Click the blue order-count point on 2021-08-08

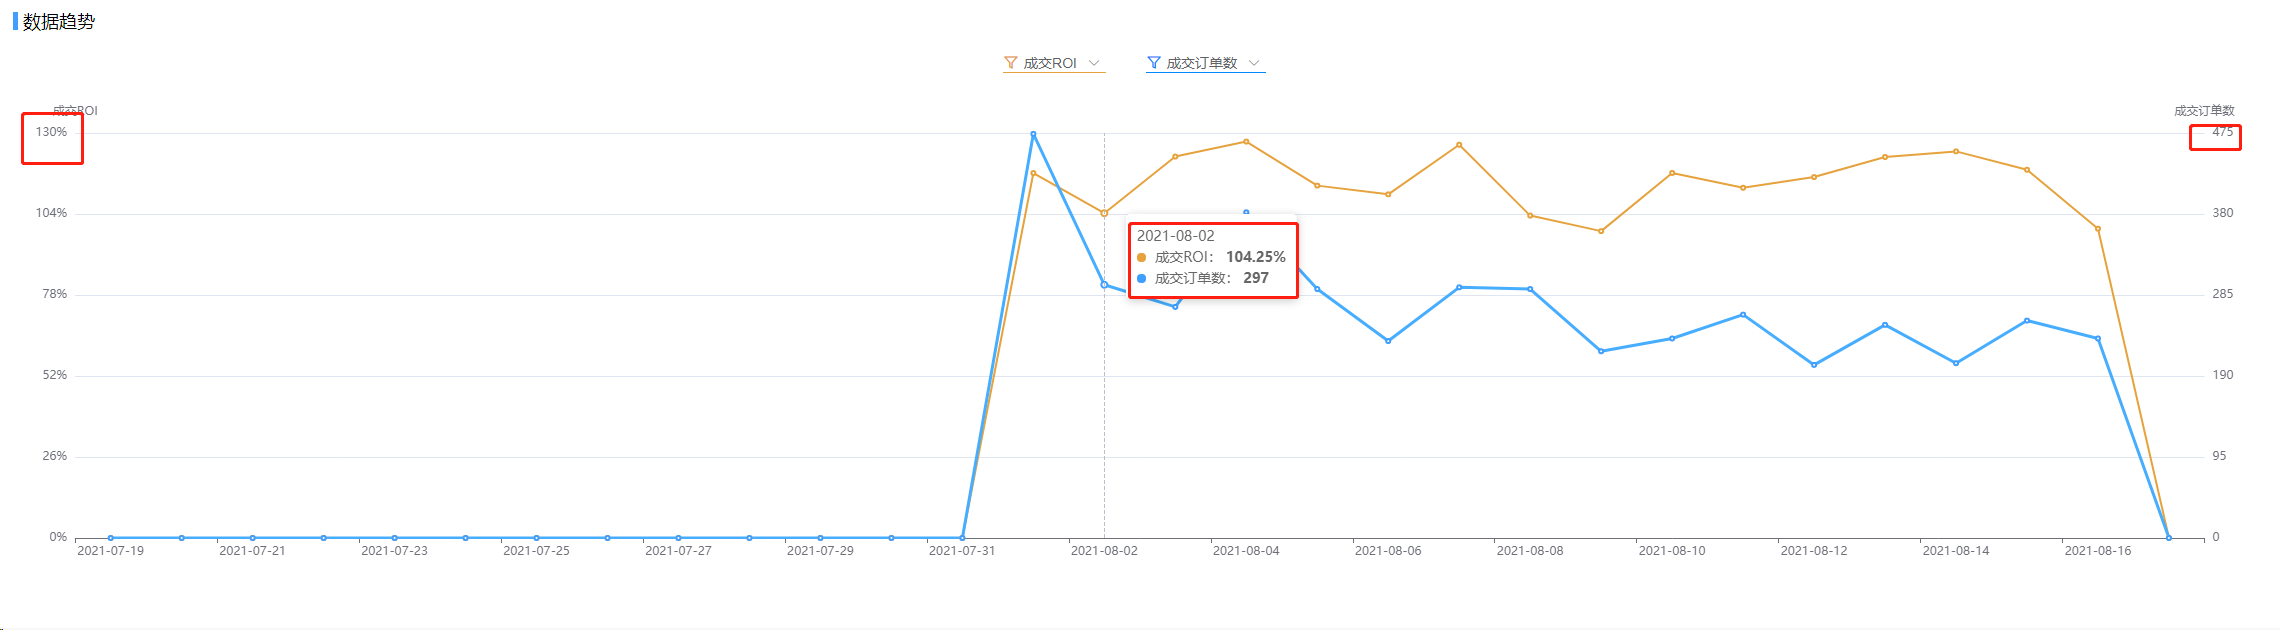(x=1530, y=289)
